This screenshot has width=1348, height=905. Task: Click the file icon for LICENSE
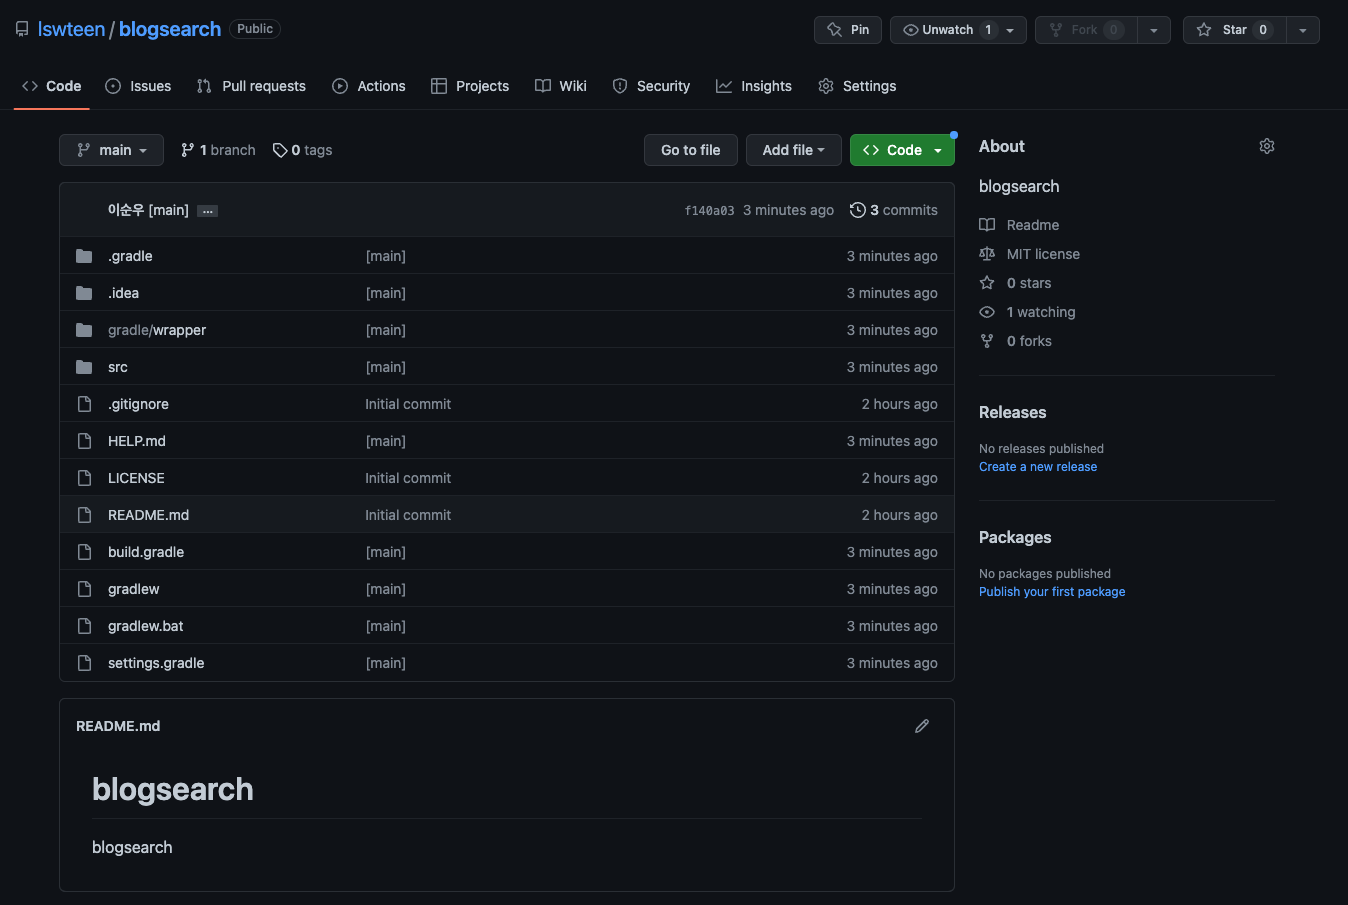[84, 478]
